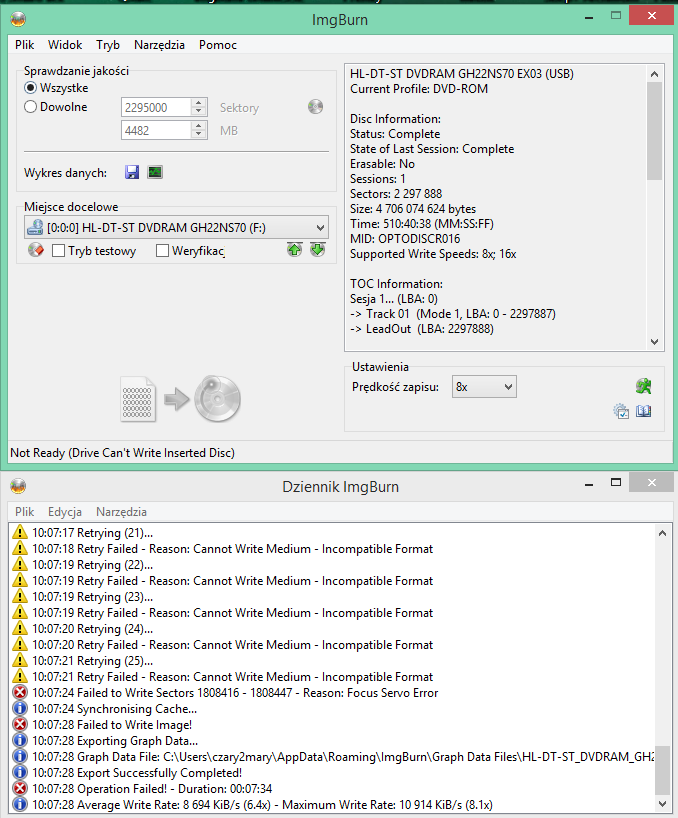Click the Dziennik ImgBurn window title icon
The image size is (678, 818).
click(18, 486)
